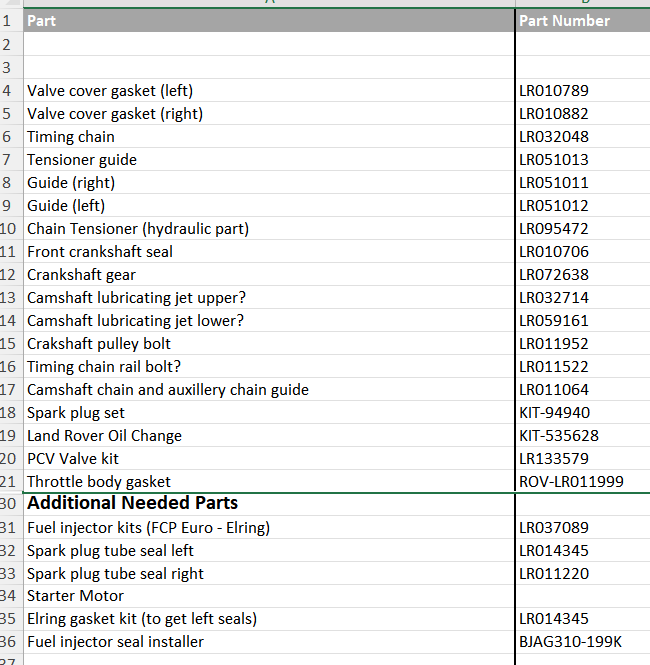
Task: Click cell 'Valve cover gasket (right)'
Action: tap(269, 113)
